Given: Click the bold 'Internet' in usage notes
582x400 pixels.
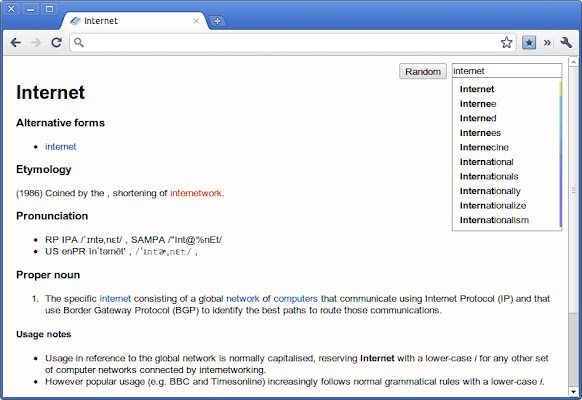Looking at the screenshot, I should (x=377, y=358).
